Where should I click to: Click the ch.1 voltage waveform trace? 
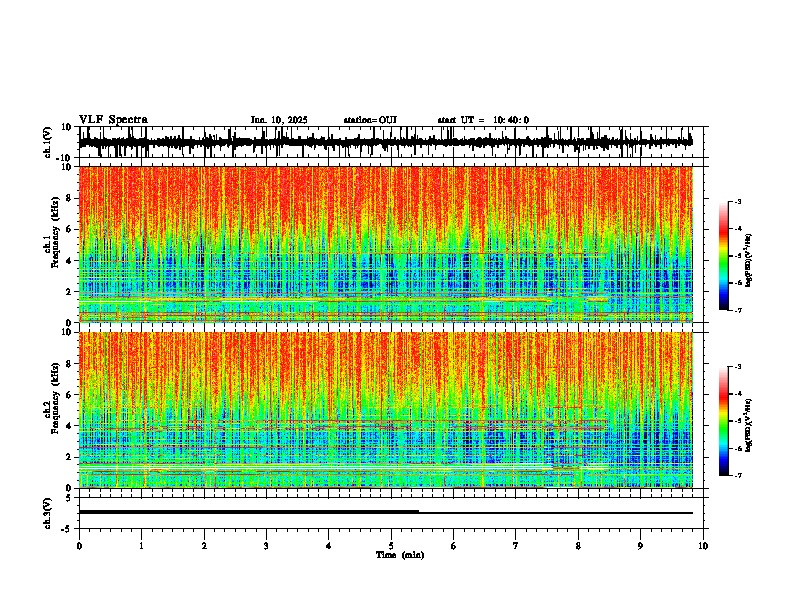(x=385, y=142)
